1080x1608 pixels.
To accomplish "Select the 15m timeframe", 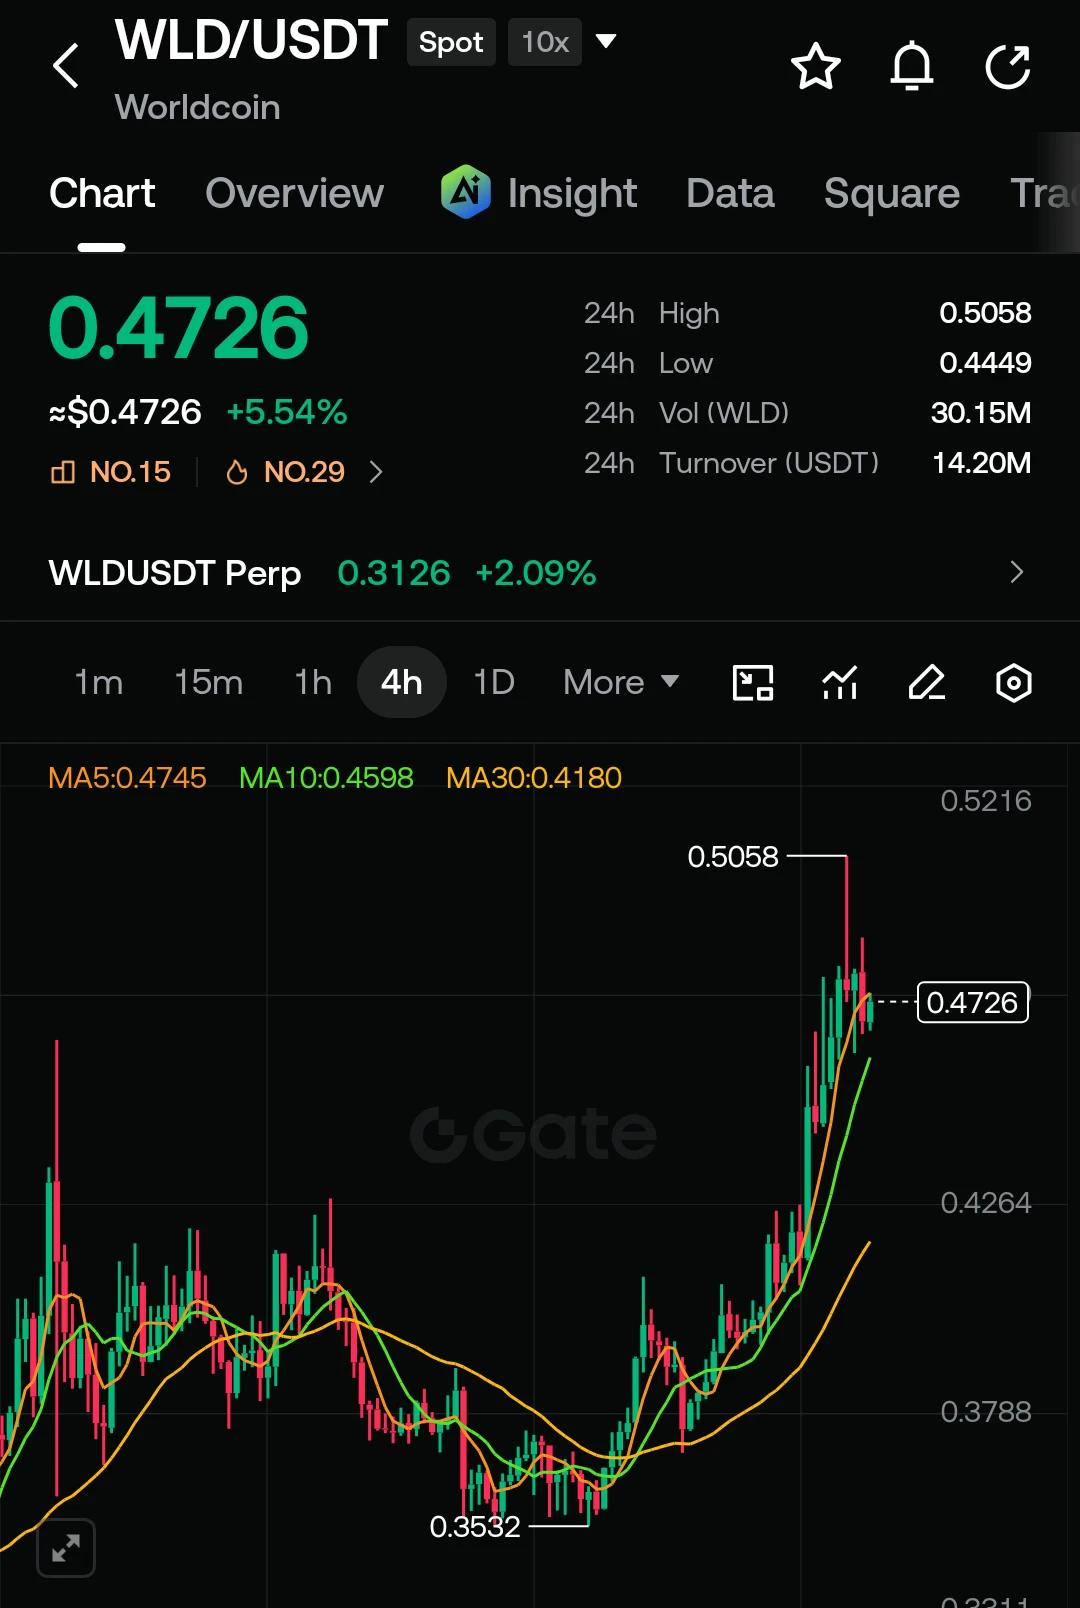I will click(208, 682).
